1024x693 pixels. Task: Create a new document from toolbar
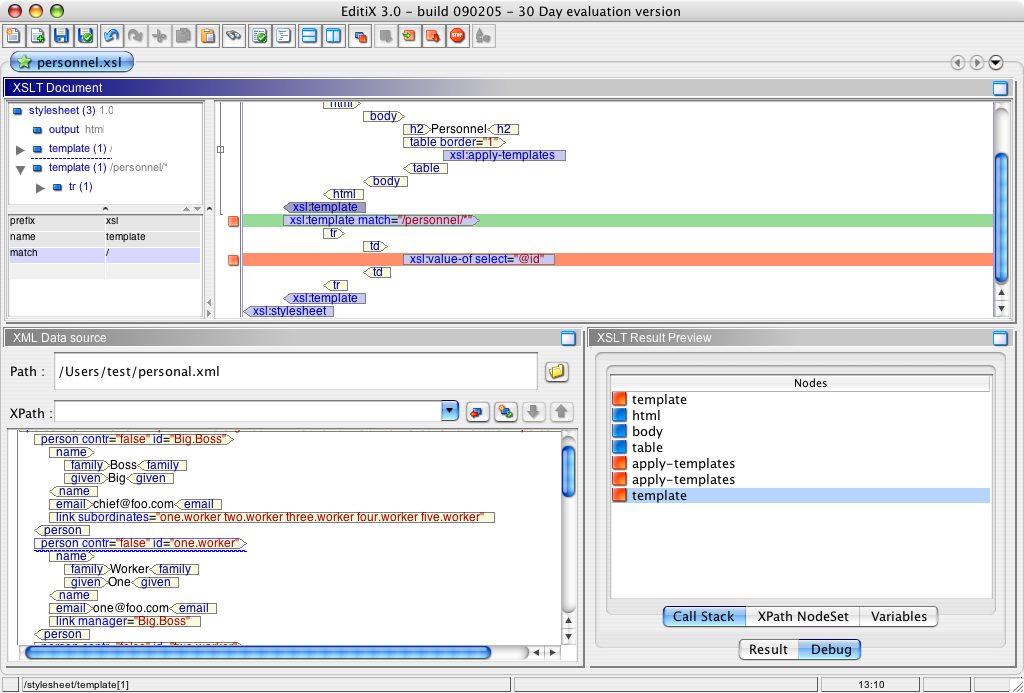(14, 35)
